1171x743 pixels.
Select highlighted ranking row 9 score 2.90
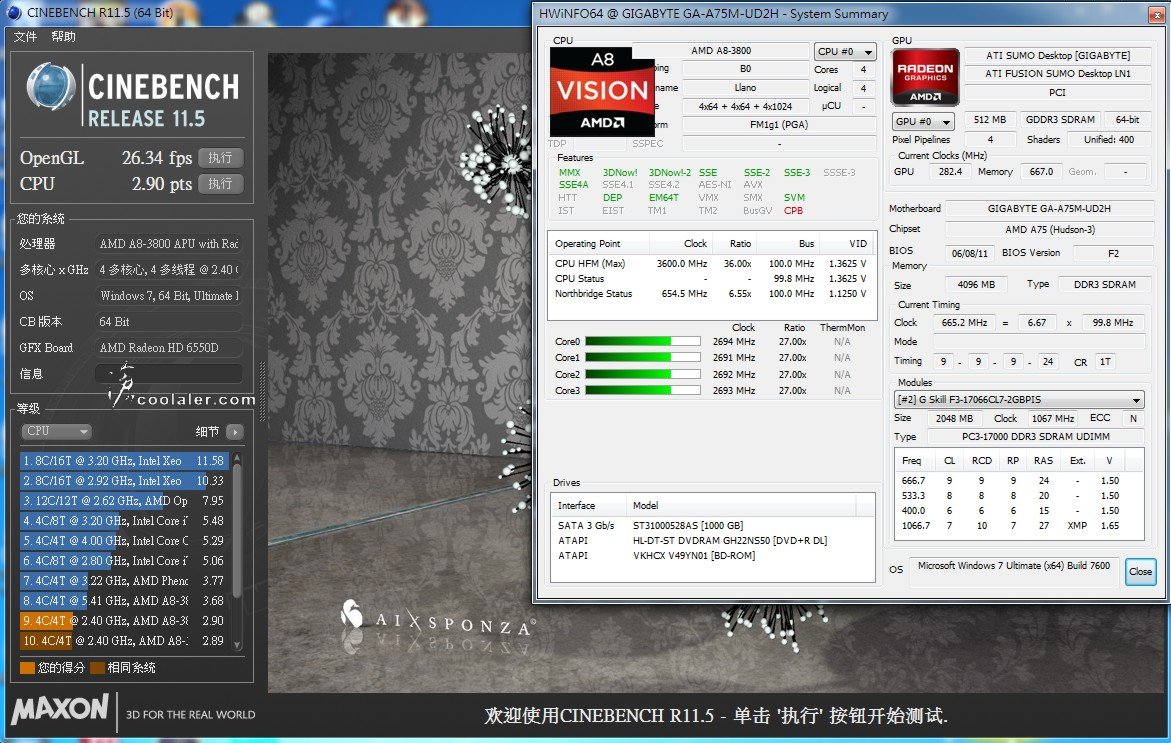(124, 621)
